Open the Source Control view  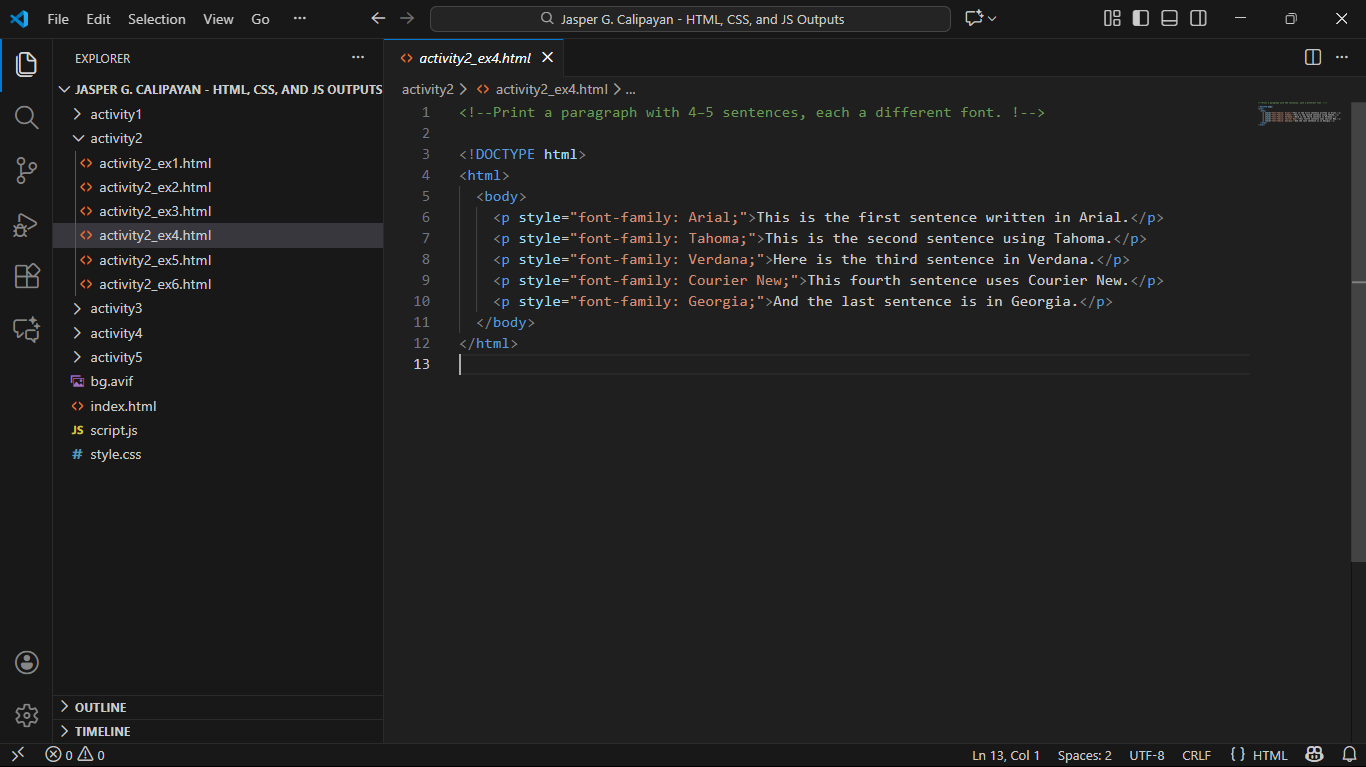pos(27,171)
